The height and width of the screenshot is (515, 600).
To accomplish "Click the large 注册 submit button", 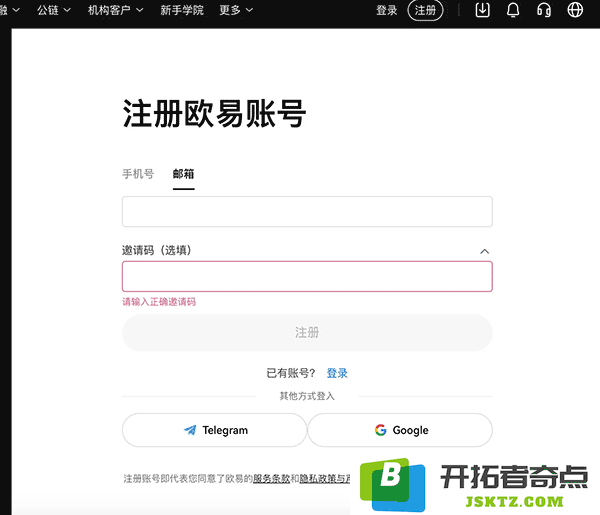I will click(307, 332).
